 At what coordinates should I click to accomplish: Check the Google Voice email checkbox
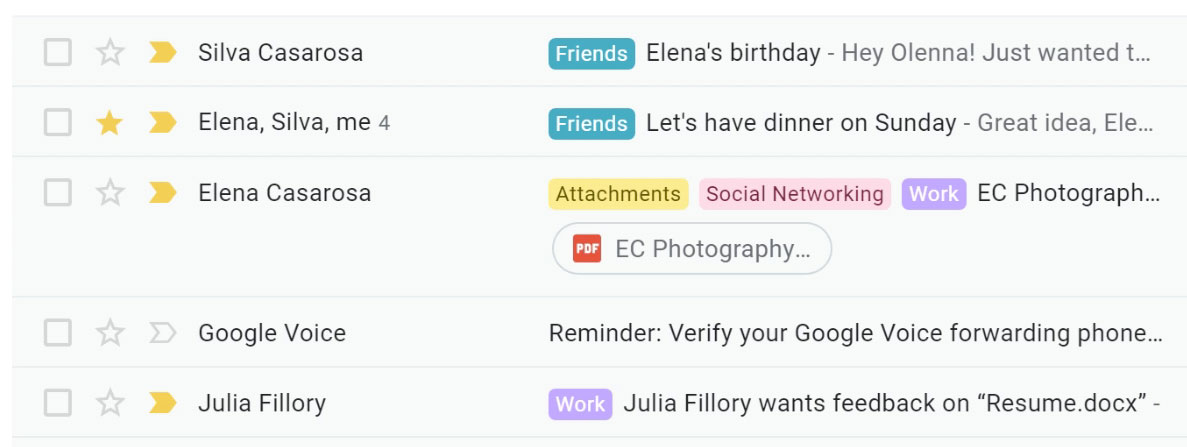pyautogui.click(x=58, y=333)
